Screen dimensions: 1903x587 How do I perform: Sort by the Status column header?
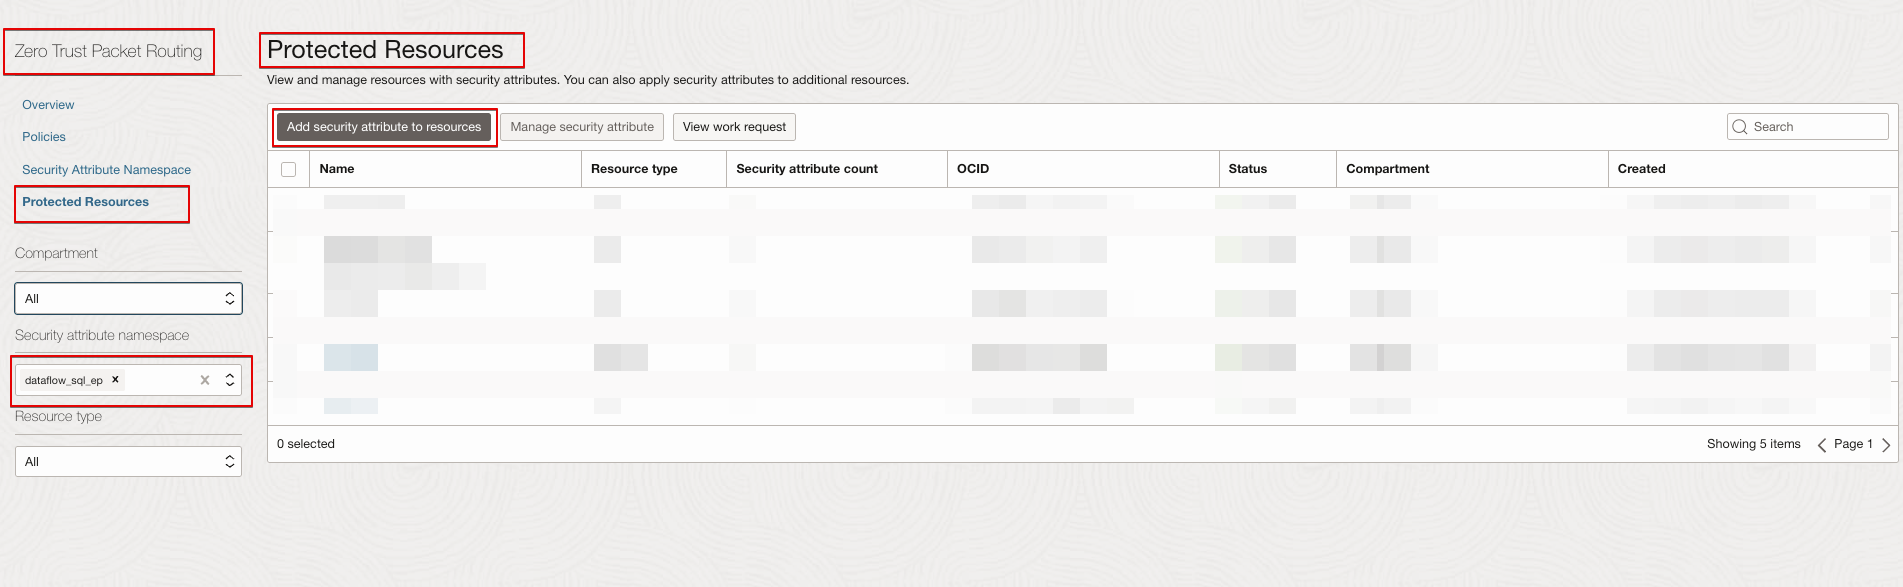click(1247, 169)
